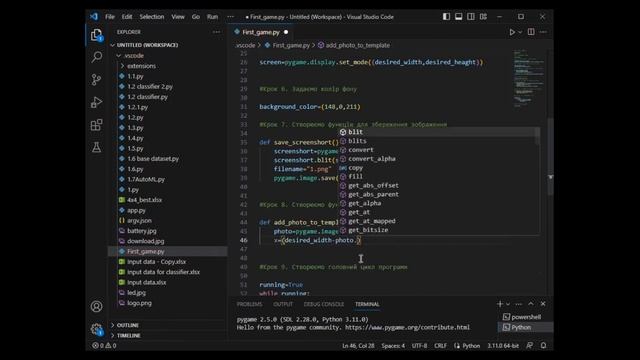Open file app.py in explorer
Viewport: 640px width, 360px height.
136,210
